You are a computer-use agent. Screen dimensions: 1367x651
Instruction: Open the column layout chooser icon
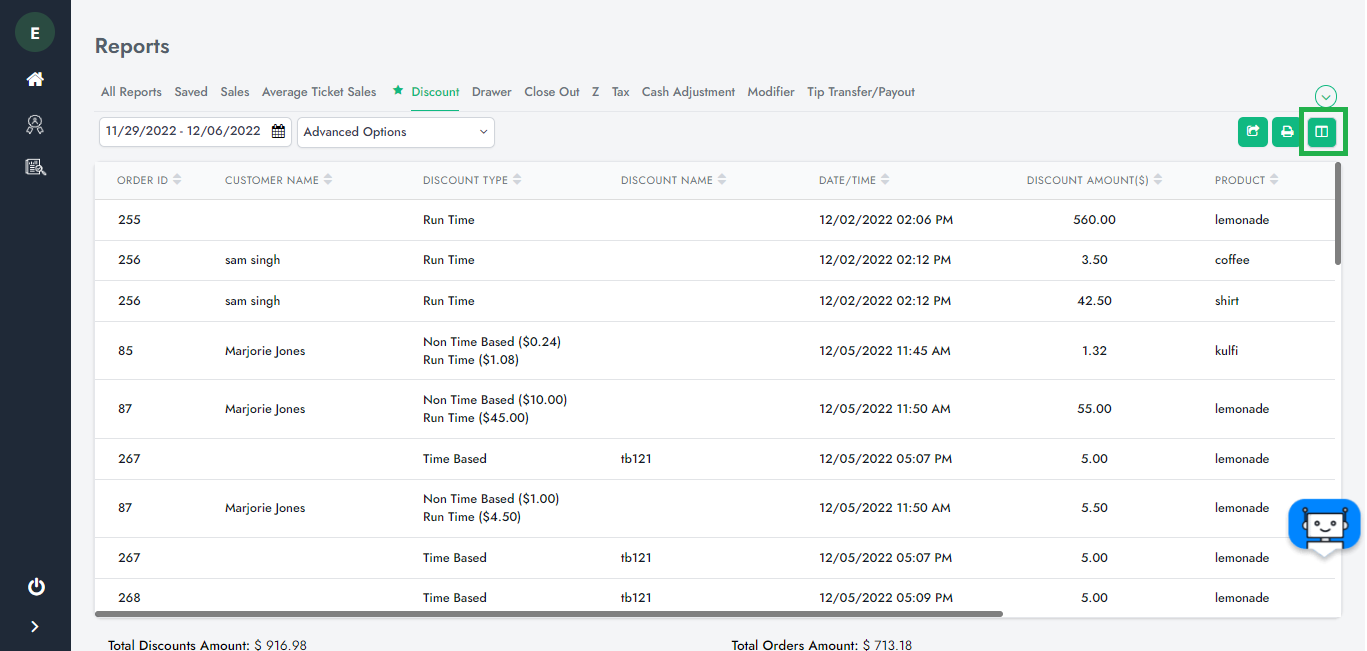point(1322,132)
